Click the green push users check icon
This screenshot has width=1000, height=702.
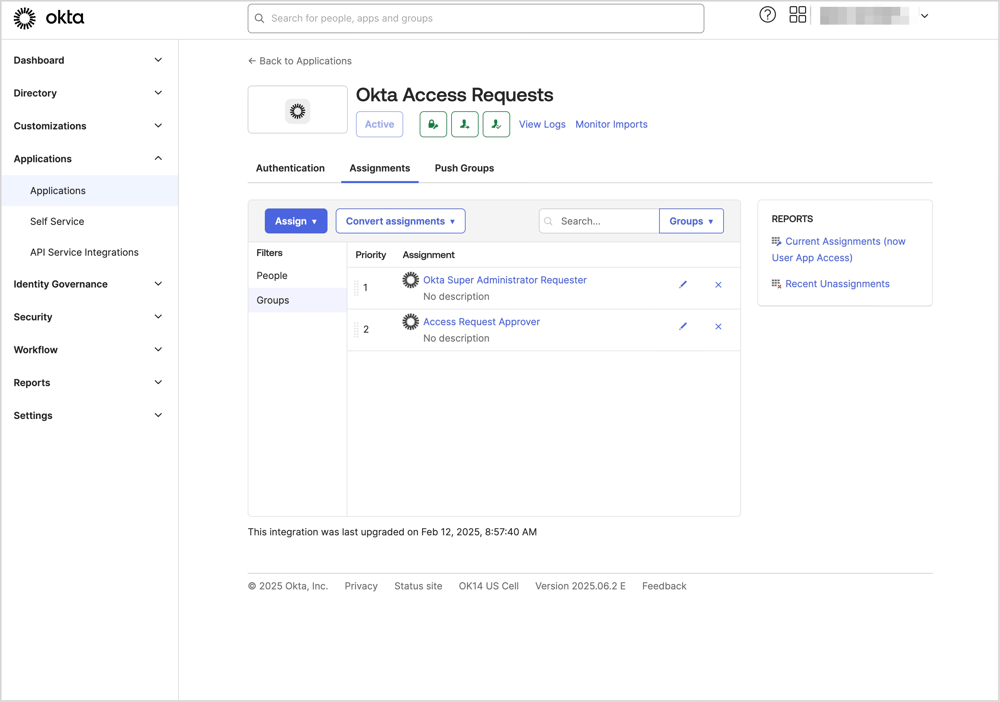[496, 124]
